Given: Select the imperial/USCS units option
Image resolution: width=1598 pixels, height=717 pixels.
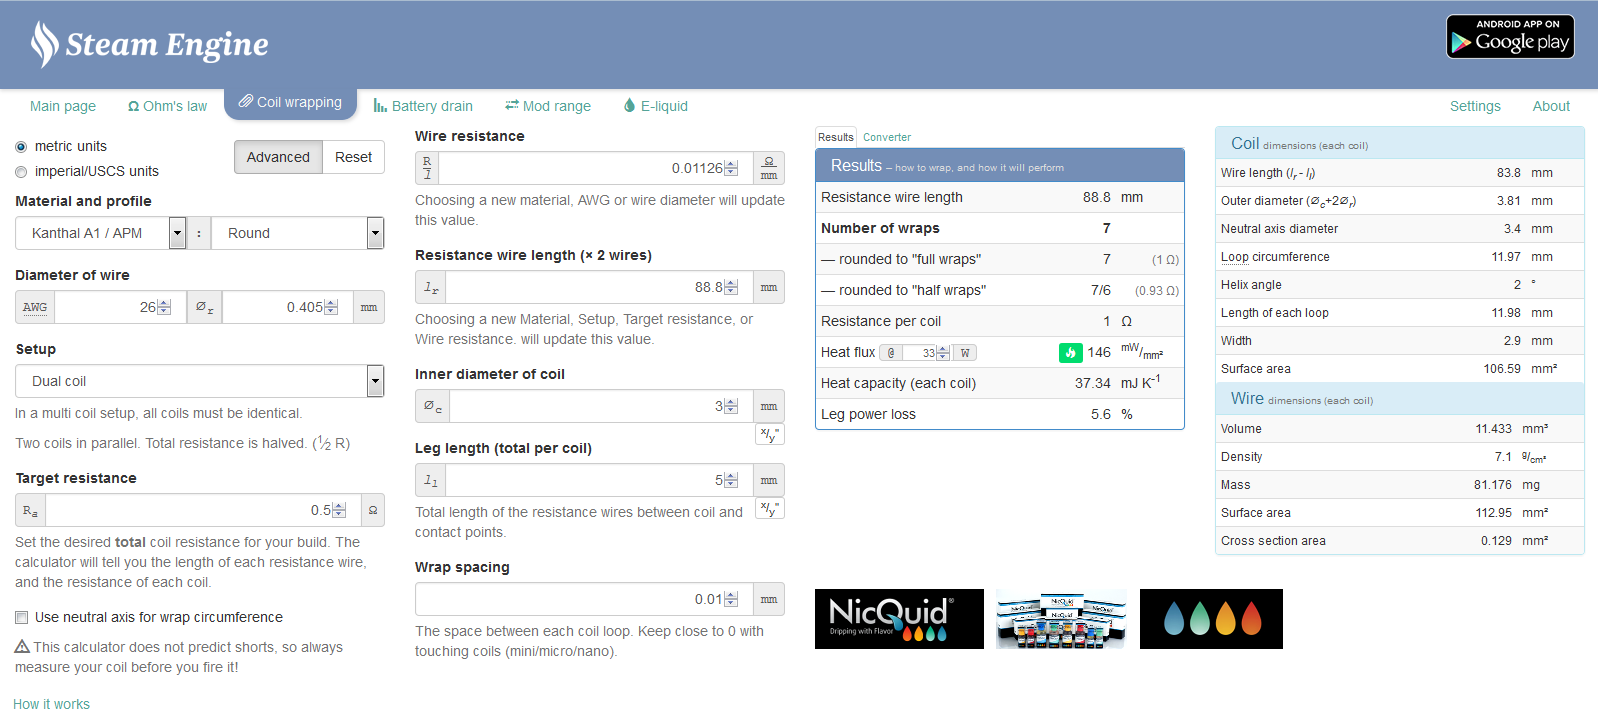Looking at the screenshot, I should (21, 172).
